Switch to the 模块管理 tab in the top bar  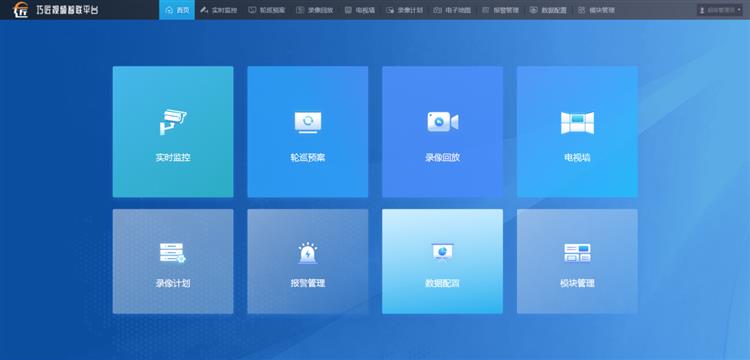click(596, 10)
